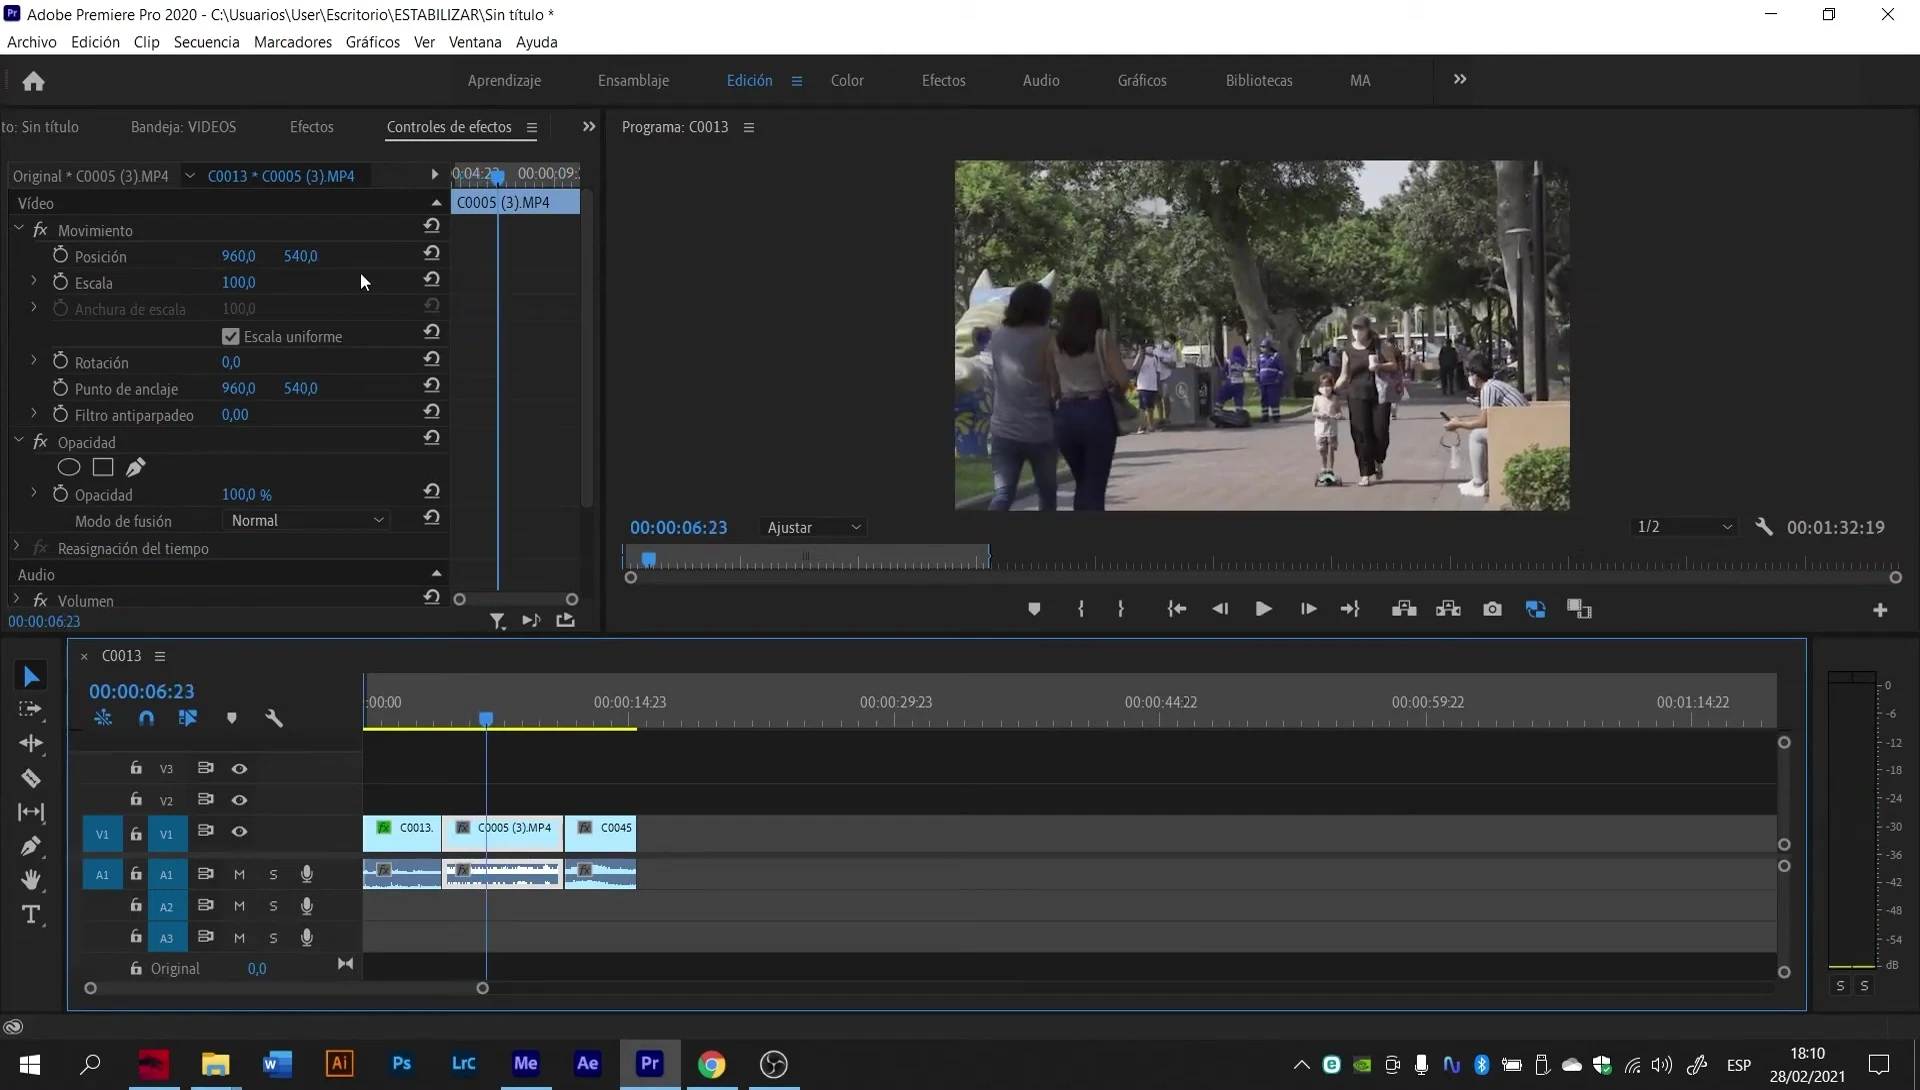Hide track V3 output
Image resolution: width=1920 pixels, height=1090 pixels.
point(239,768)
